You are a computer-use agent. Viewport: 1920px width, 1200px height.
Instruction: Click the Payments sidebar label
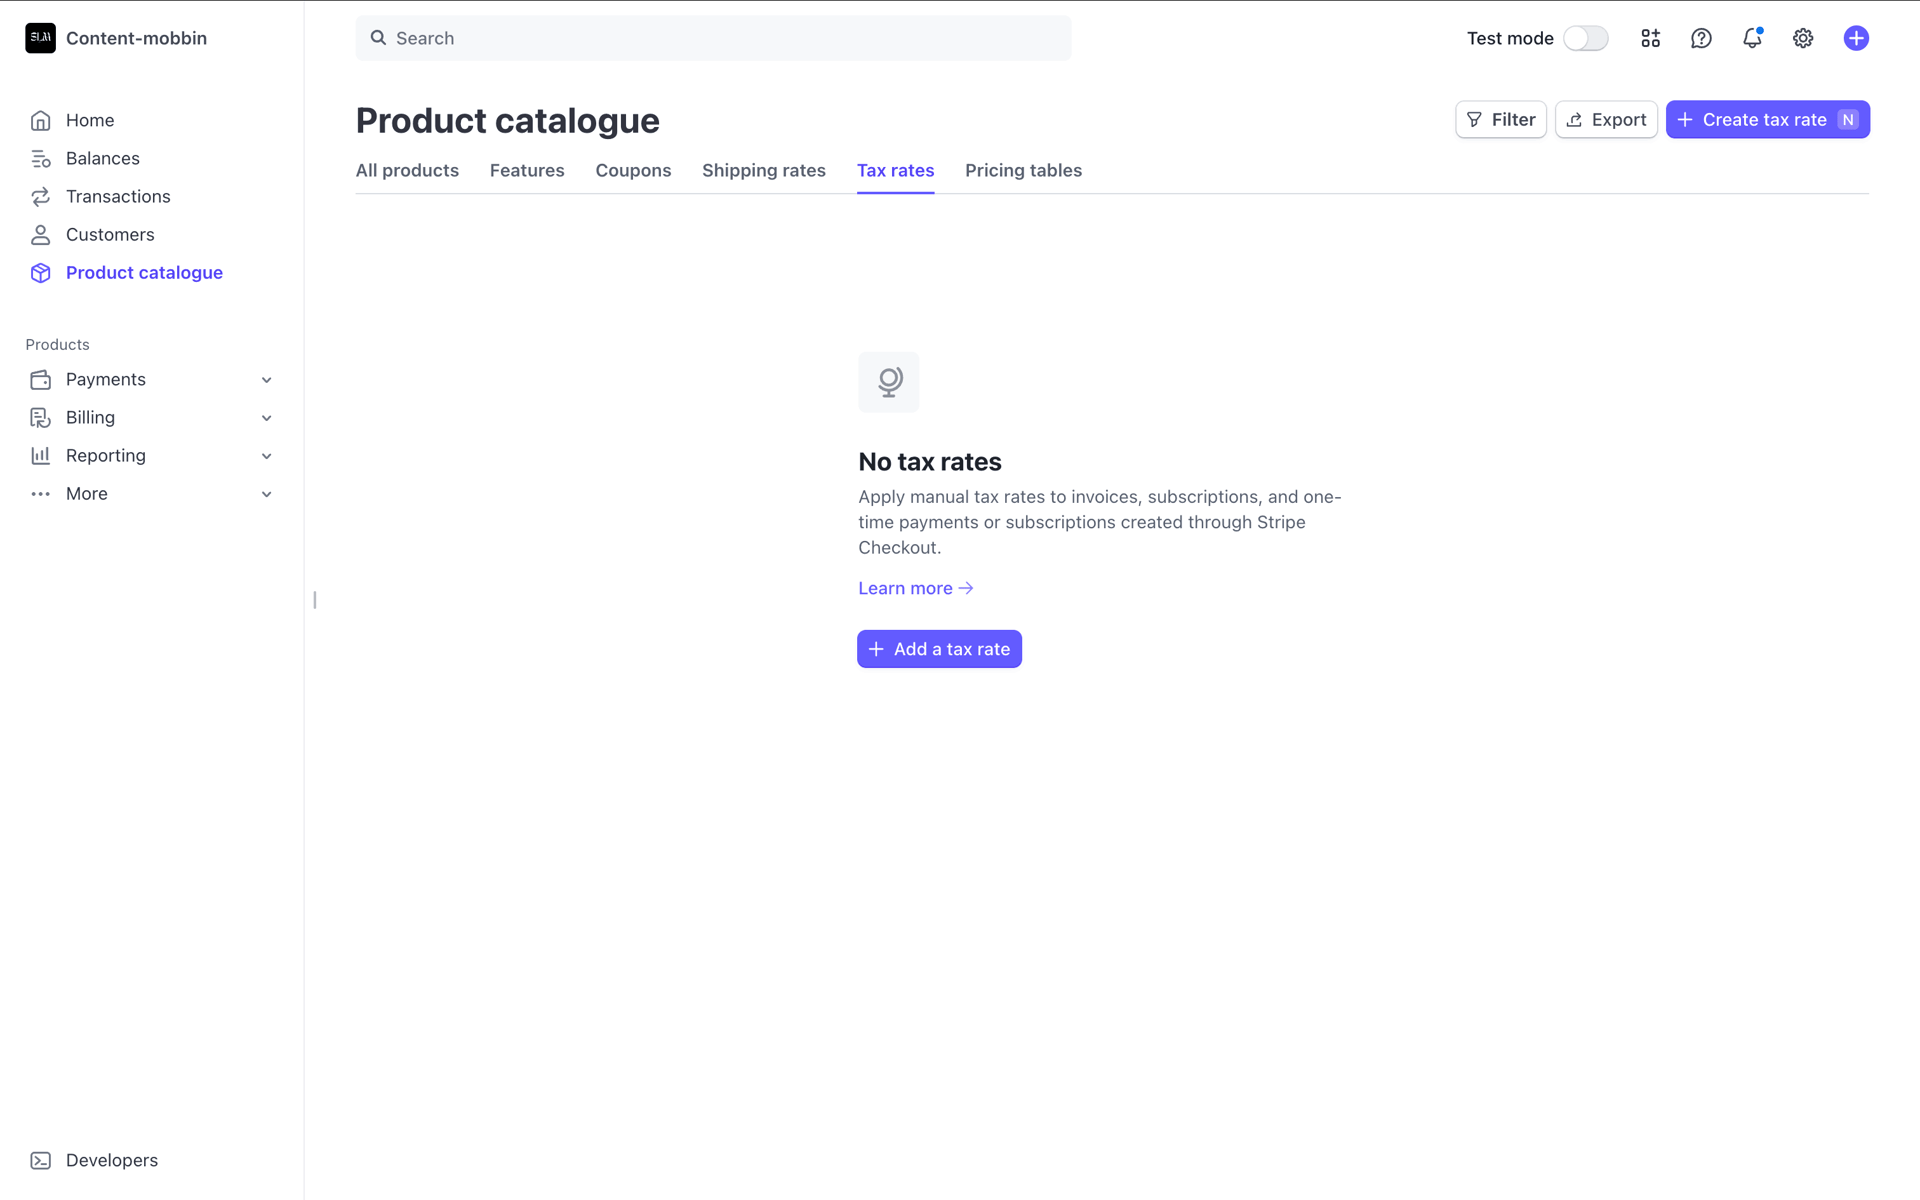[x=106, y=379]
